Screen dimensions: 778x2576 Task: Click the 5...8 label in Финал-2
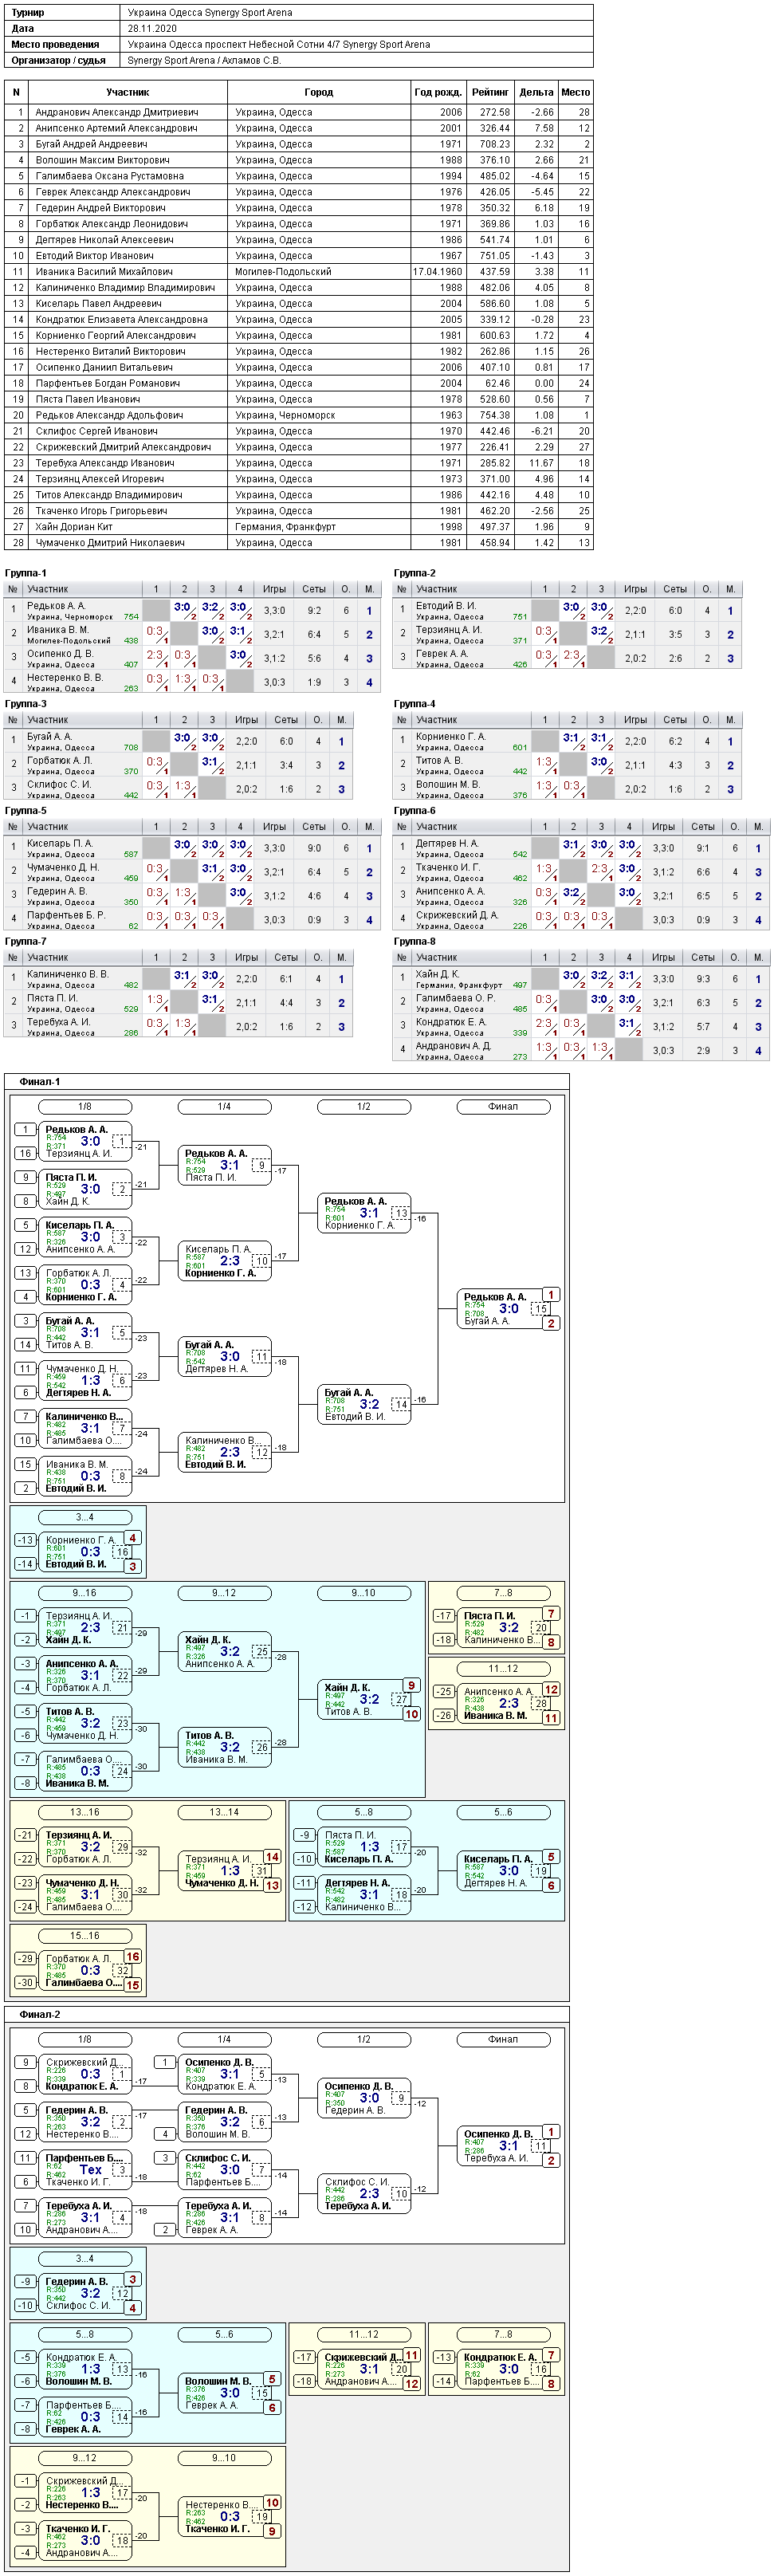point(85,2335)
